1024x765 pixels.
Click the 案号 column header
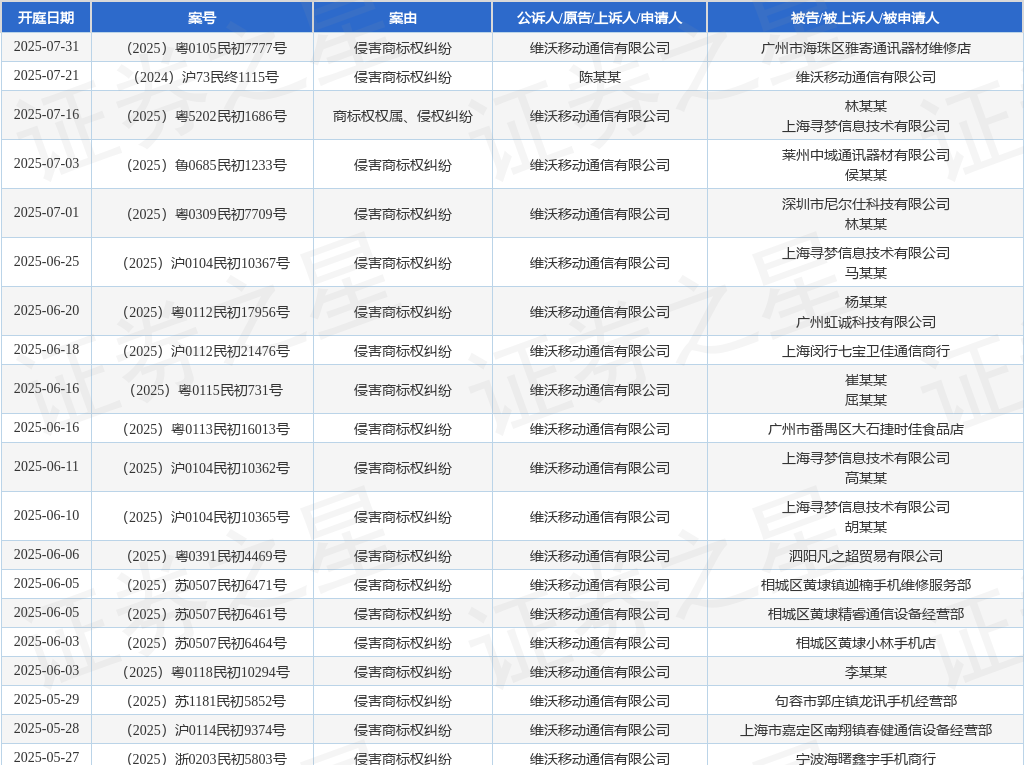tap(202, 18)
